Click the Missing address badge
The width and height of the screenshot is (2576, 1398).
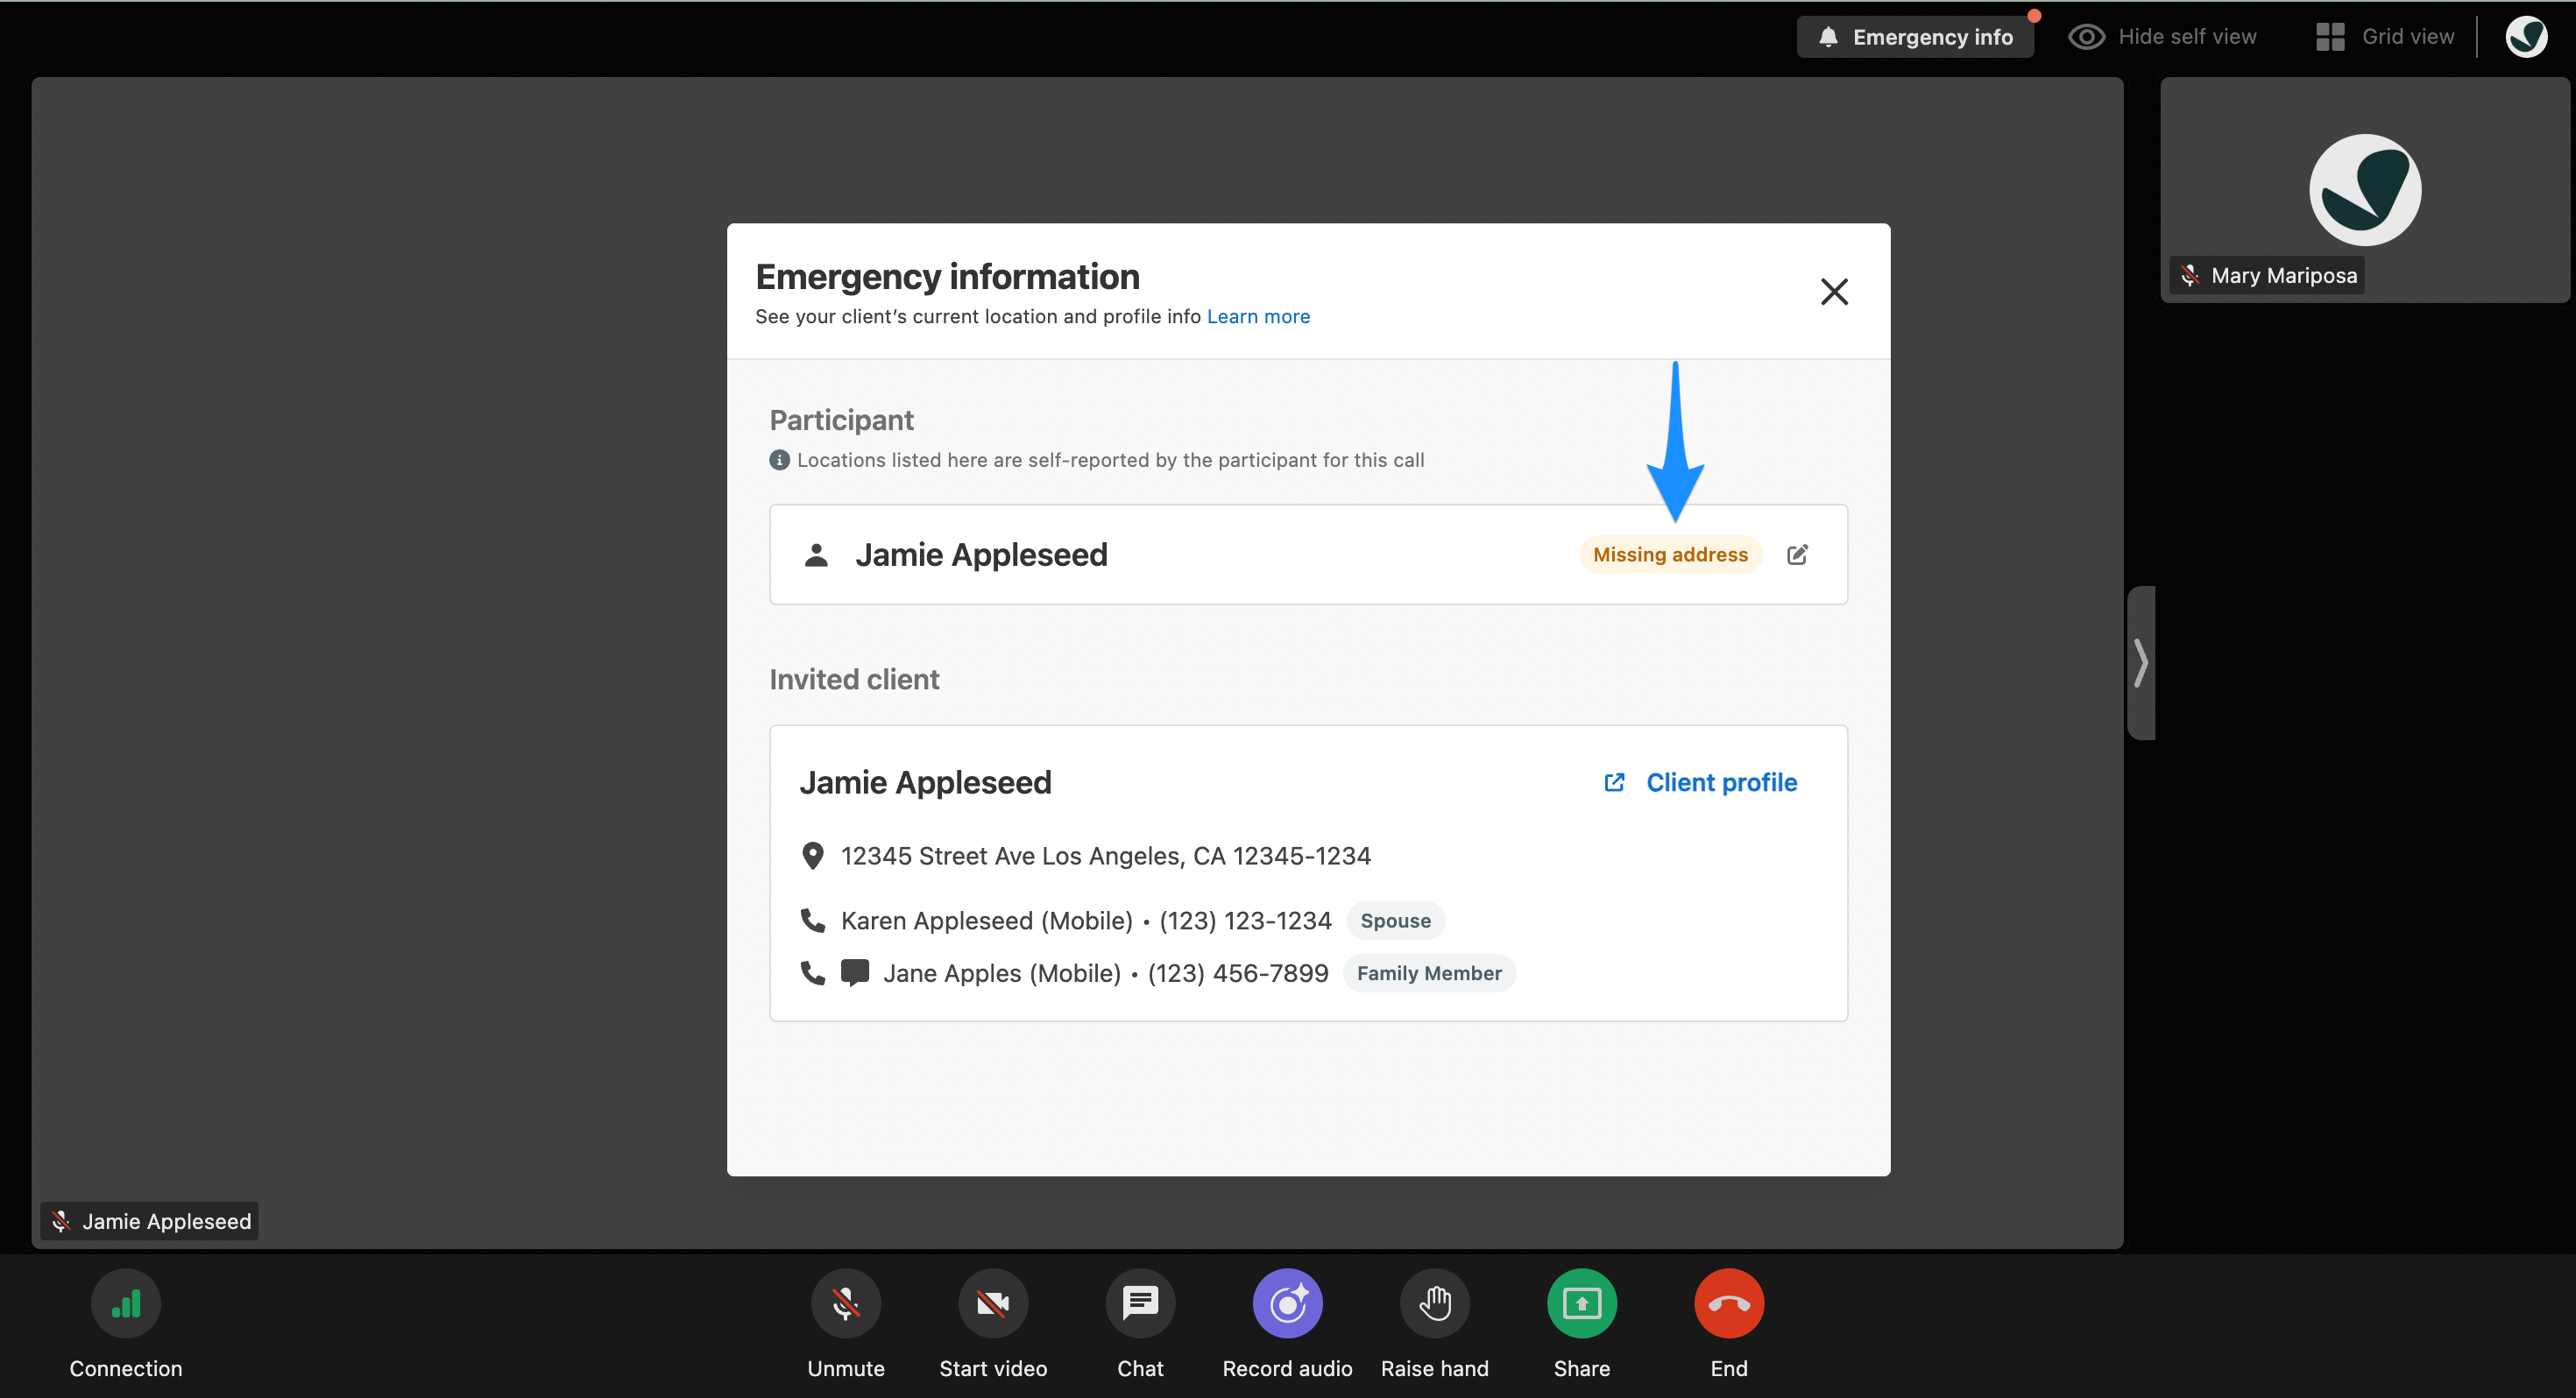coord(1670,554)
